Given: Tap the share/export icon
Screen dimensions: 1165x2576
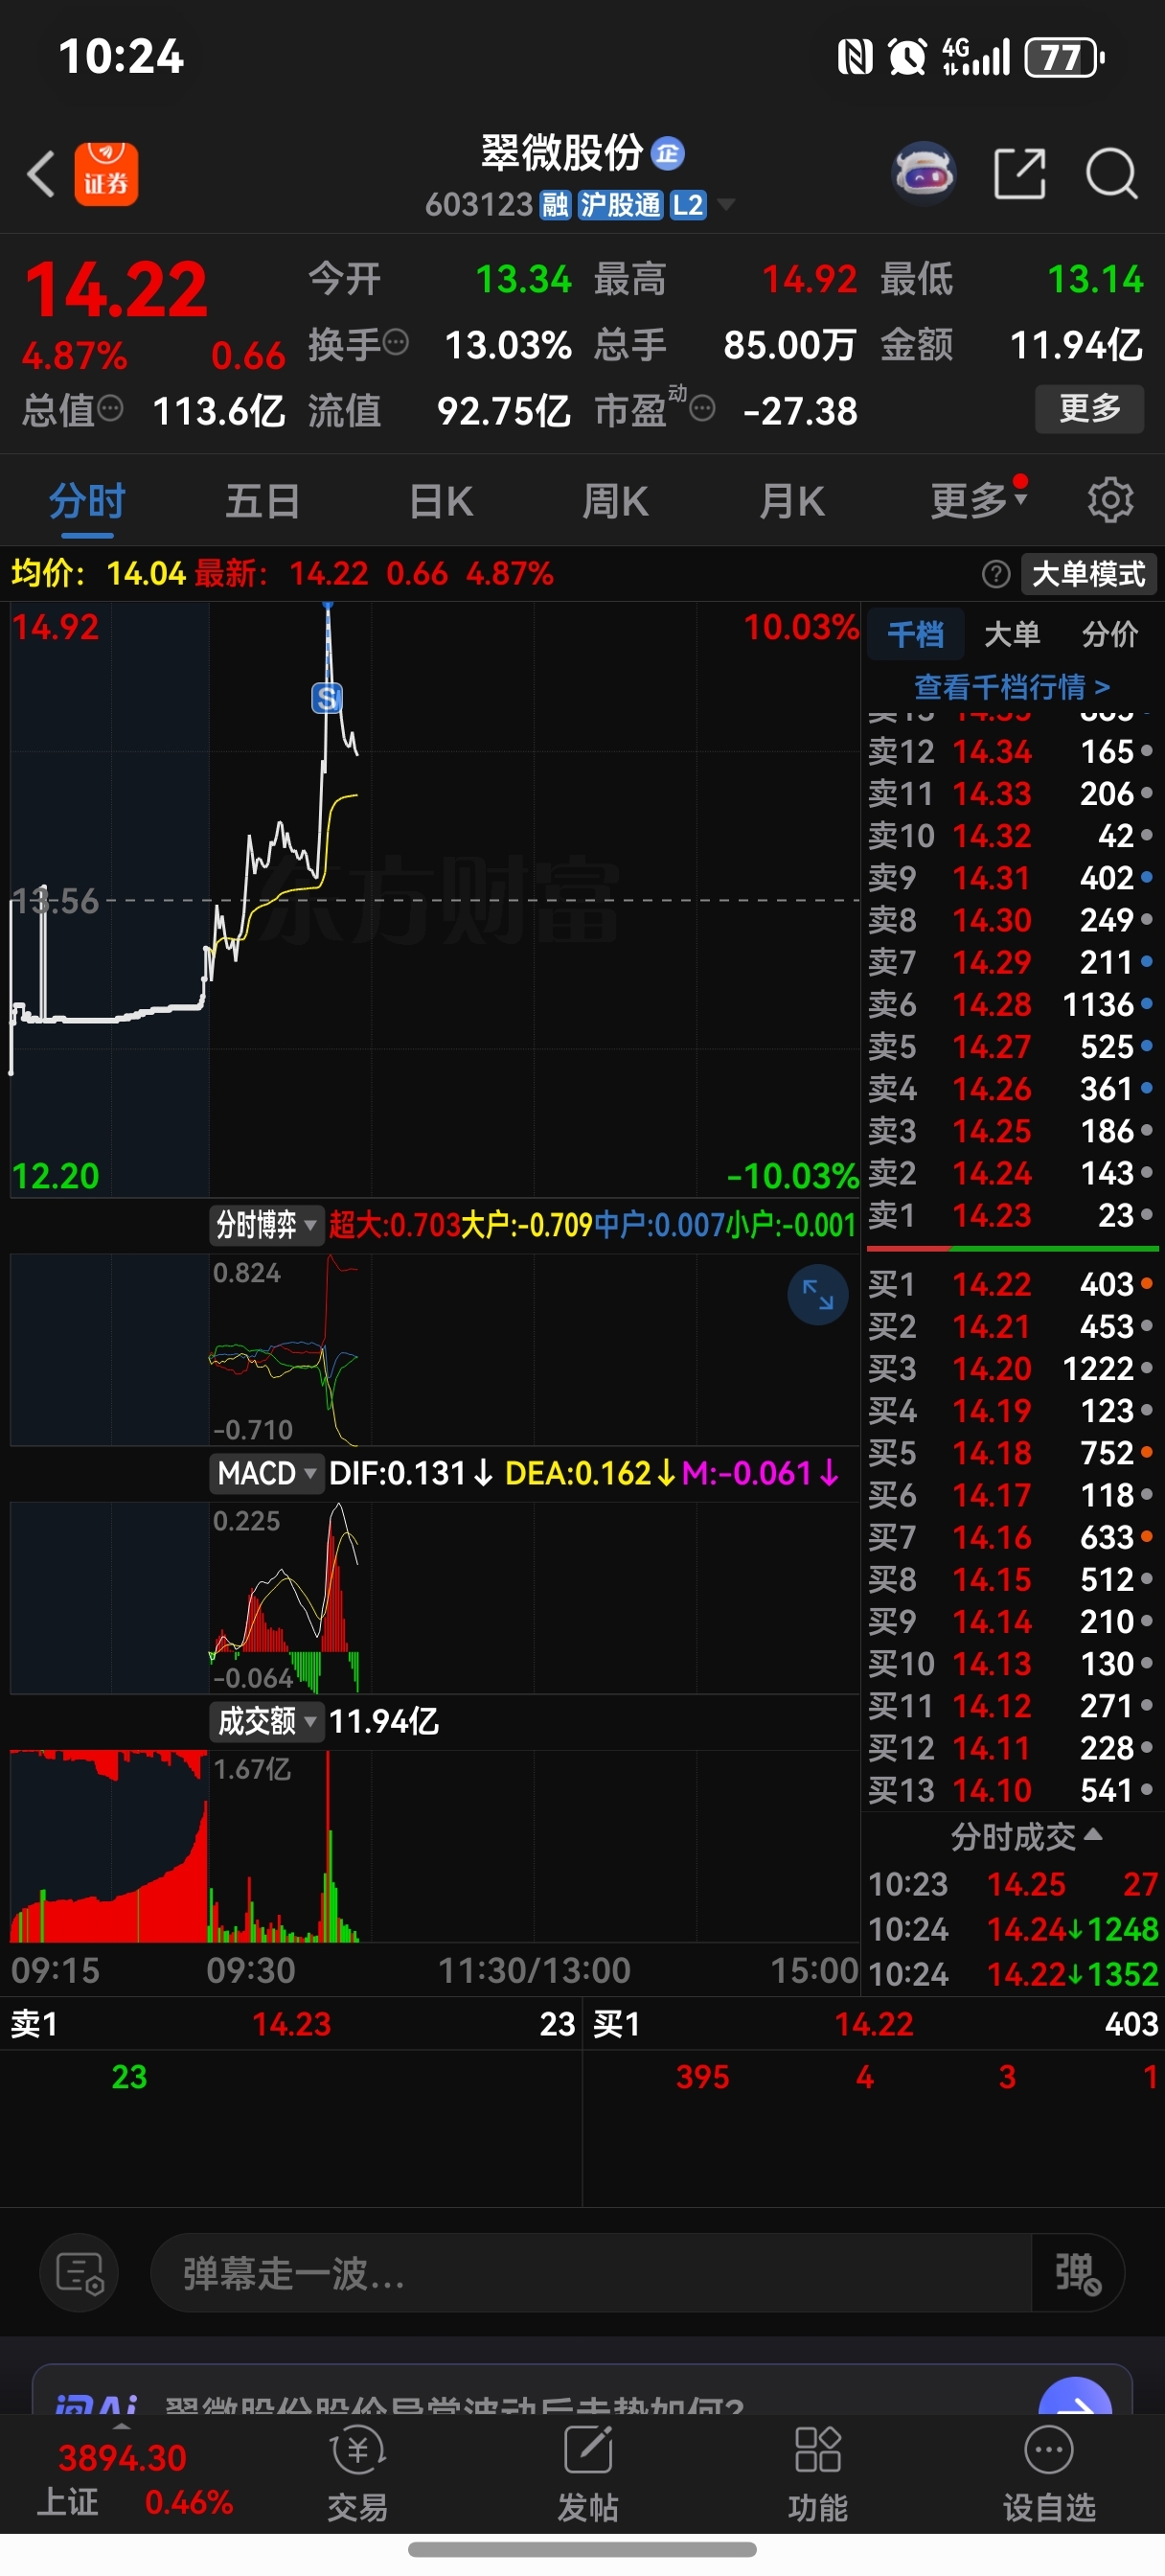Looking at the screenshot, I should tap(1019, 174).
